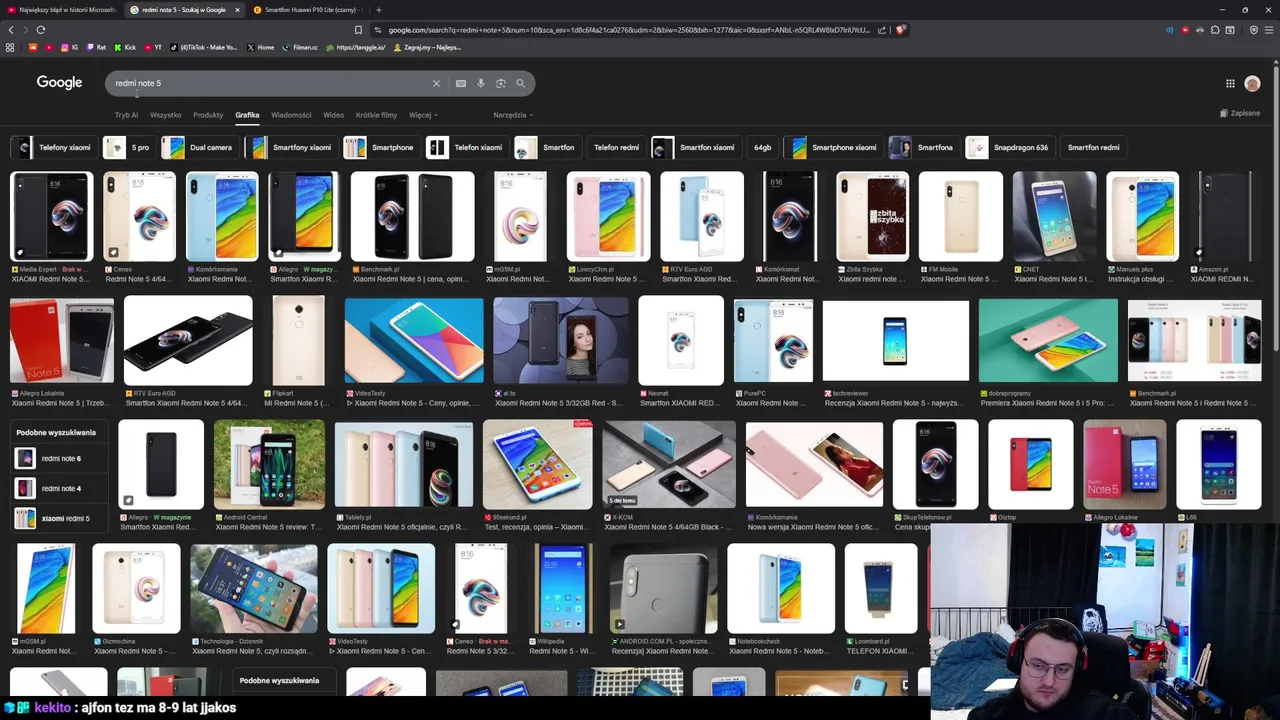
Task: Open the Zagraj.my bookmark
Action: 427,47
